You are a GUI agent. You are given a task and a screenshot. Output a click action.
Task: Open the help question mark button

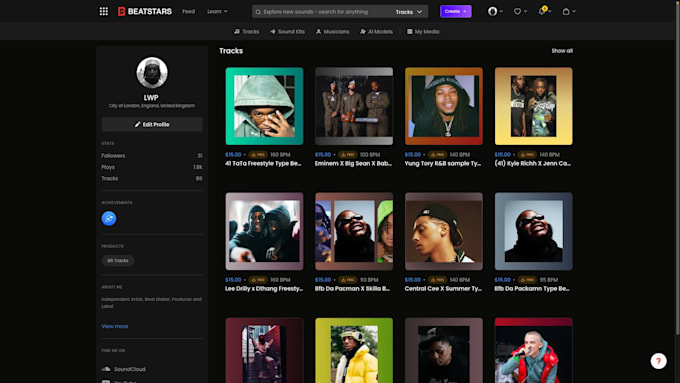658,361
